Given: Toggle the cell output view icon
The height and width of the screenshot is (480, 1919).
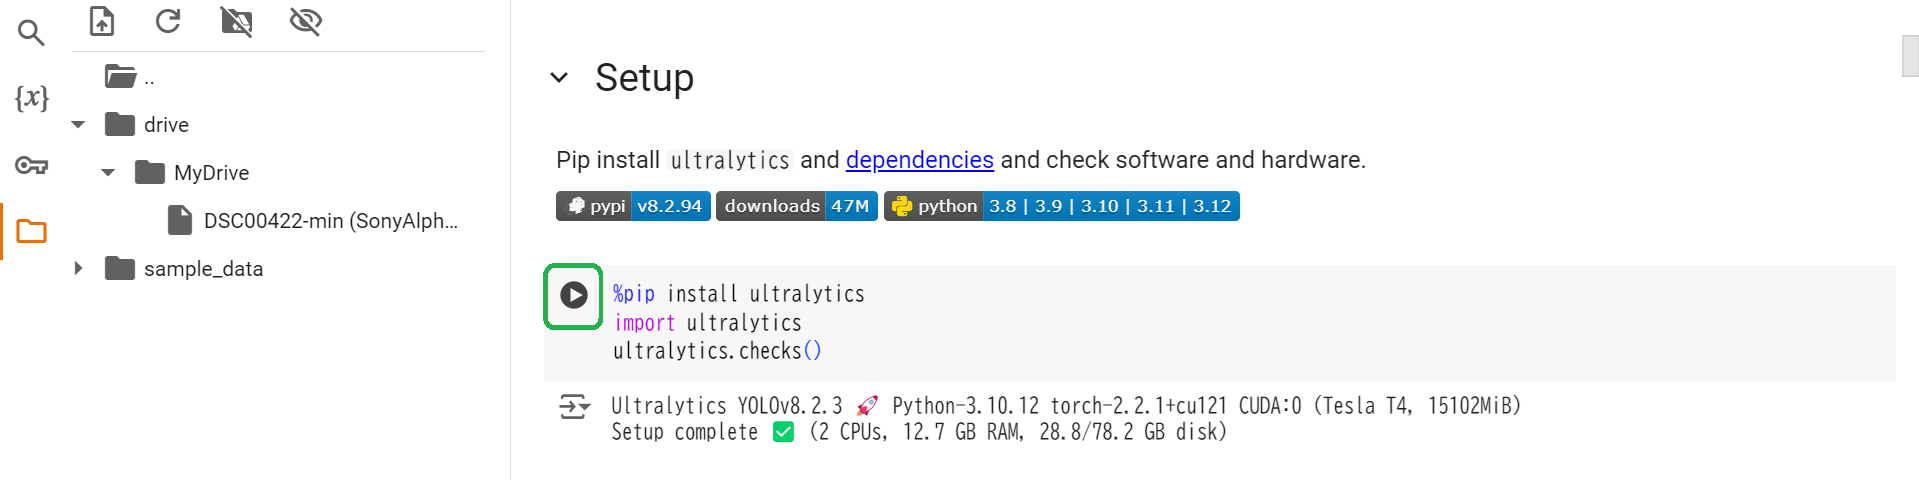Looking at the screenshot, I should click(574, 407).
